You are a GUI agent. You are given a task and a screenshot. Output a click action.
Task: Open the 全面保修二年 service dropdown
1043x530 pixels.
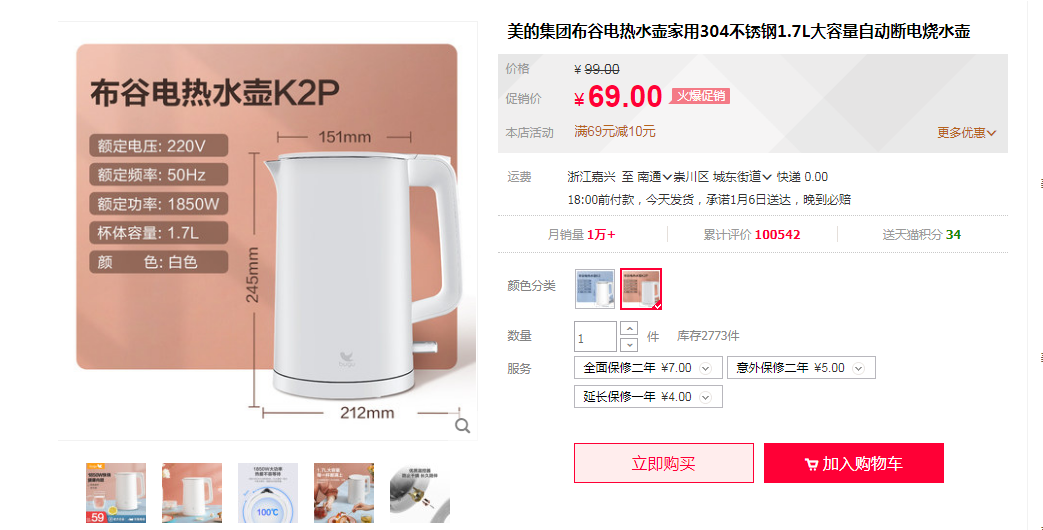648,368
